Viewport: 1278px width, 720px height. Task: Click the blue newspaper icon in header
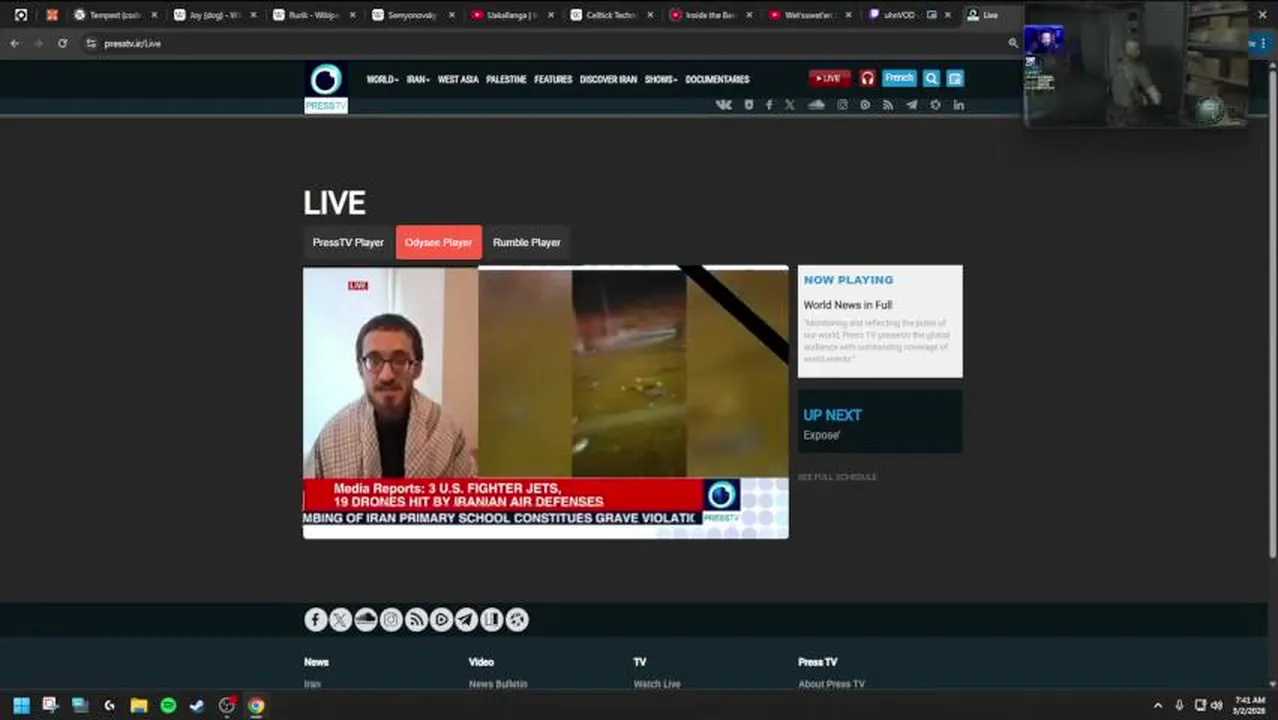(x=955, y=78)
